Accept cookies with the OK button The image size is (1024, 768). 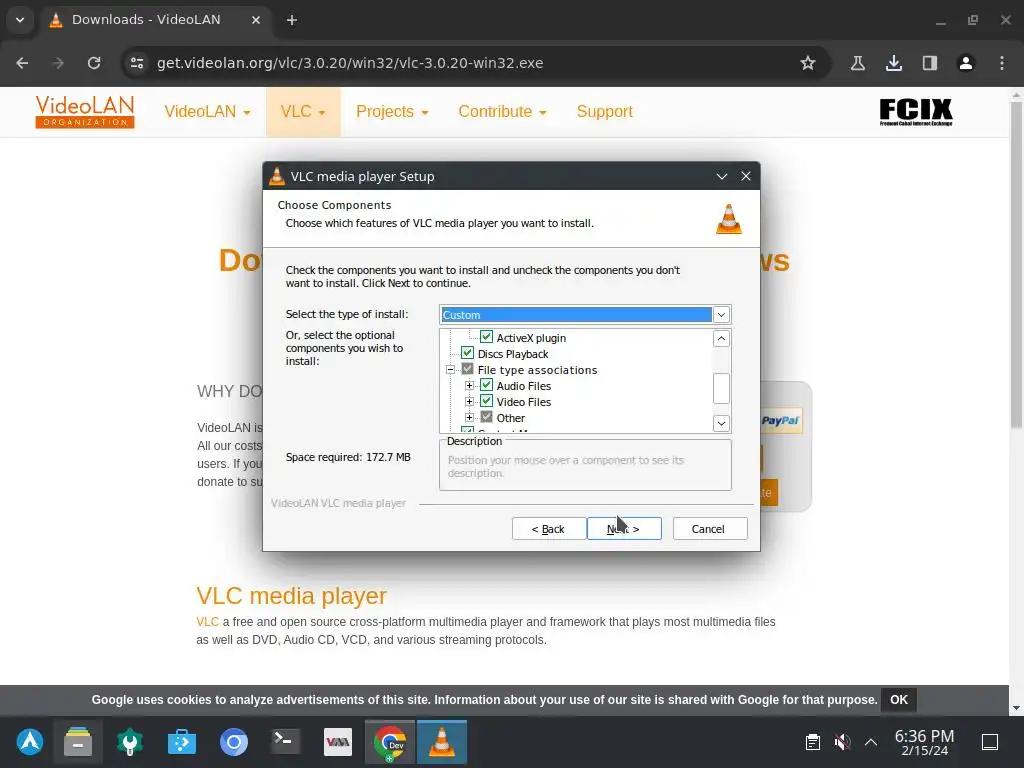pos(899,699)
